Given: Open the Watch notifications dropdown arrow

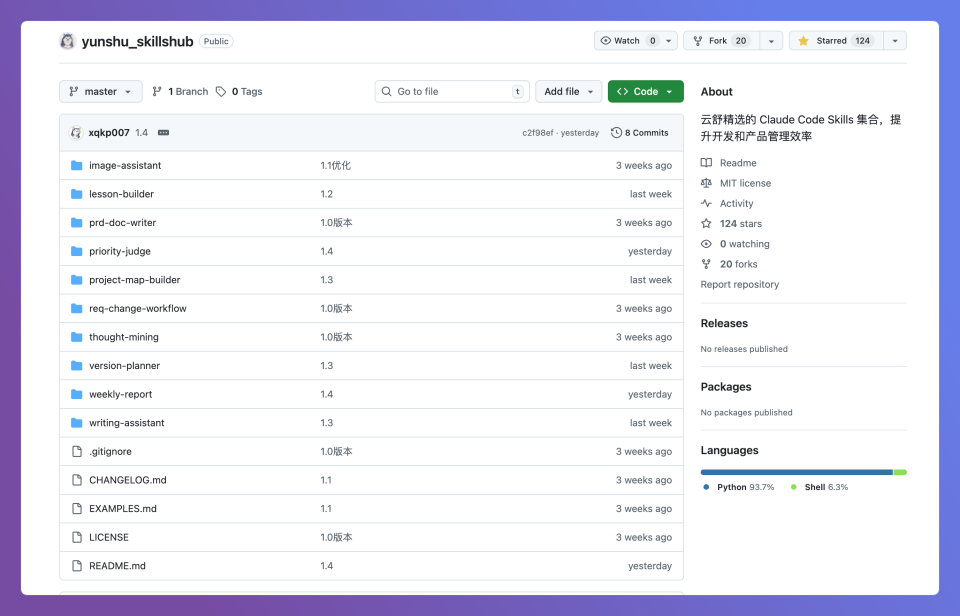Looking at the screenshot, I should pos(669,41).
